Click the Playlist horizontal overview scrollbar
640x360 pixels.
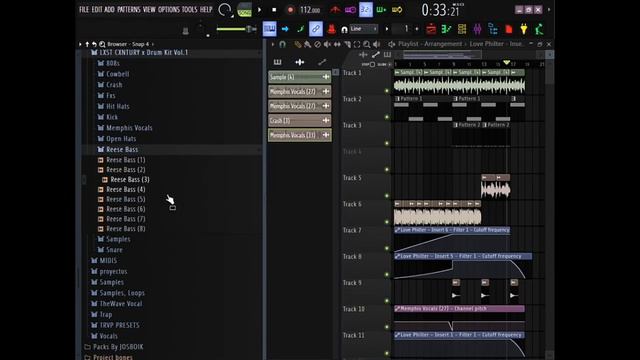pyautogui.click(x=442, y=55)
